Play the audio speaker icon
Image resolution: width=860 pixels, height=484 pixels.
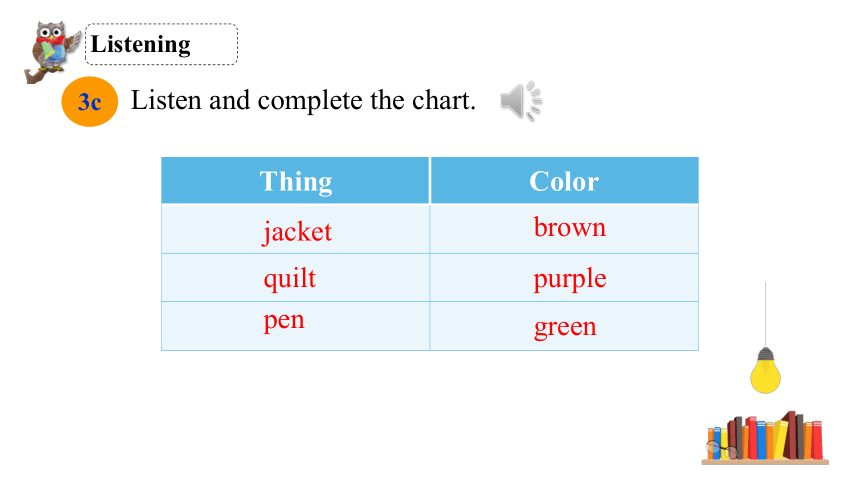[x=520, y=101]
